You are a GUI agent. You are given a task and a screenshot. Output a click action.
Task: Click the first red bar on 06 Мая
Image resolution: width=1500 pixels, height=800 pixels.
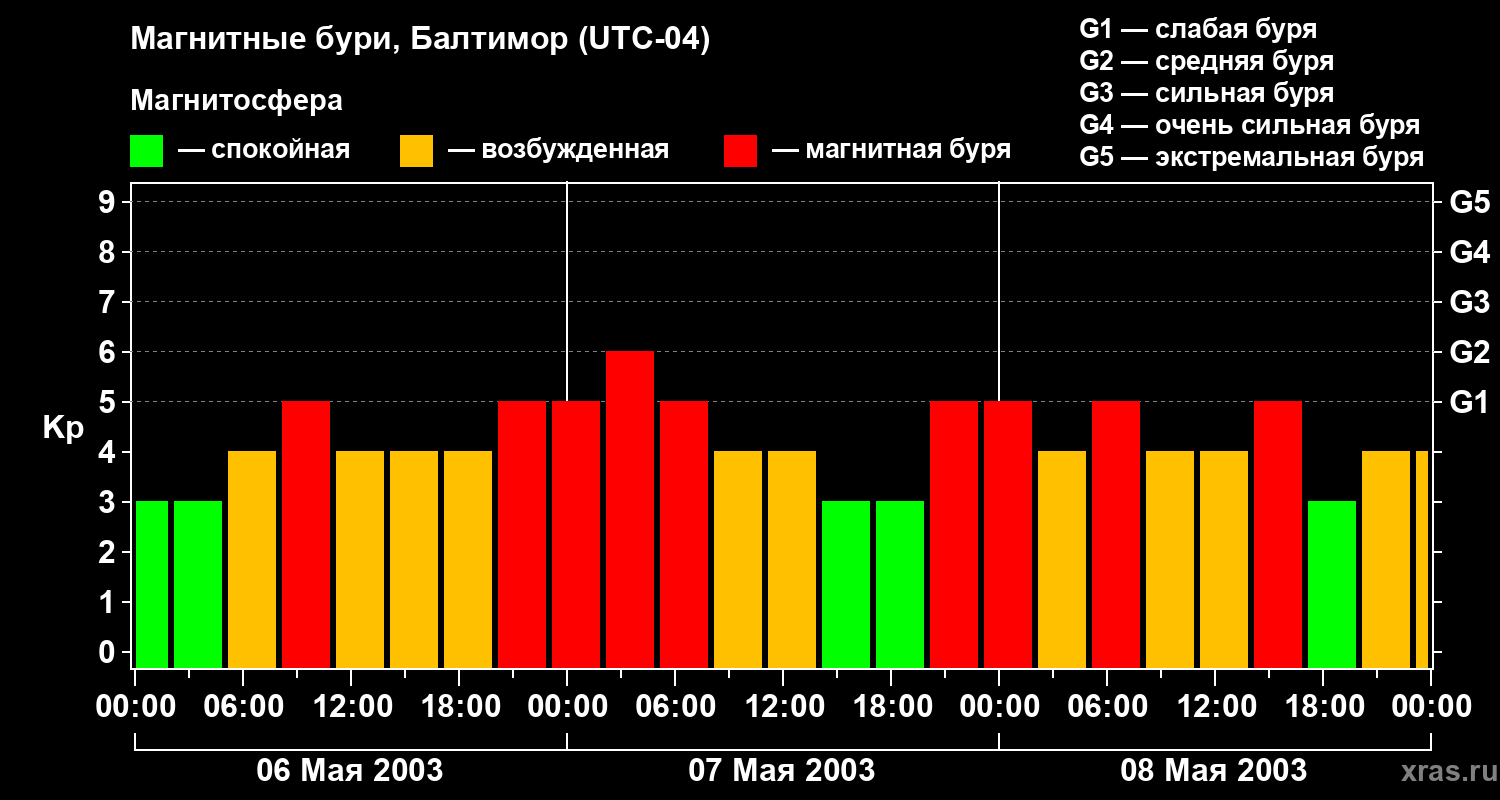pyautogui.click(x=306, y=533)
